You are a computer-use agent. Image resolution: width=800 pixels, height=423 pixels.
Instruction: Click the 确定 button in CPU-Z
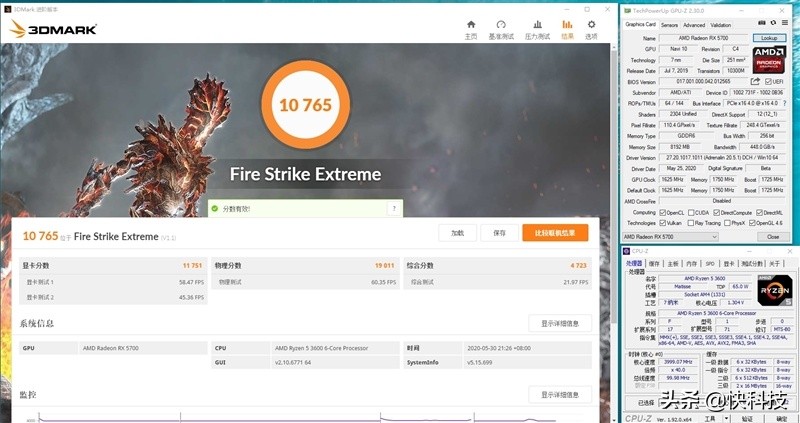[781, 418]
